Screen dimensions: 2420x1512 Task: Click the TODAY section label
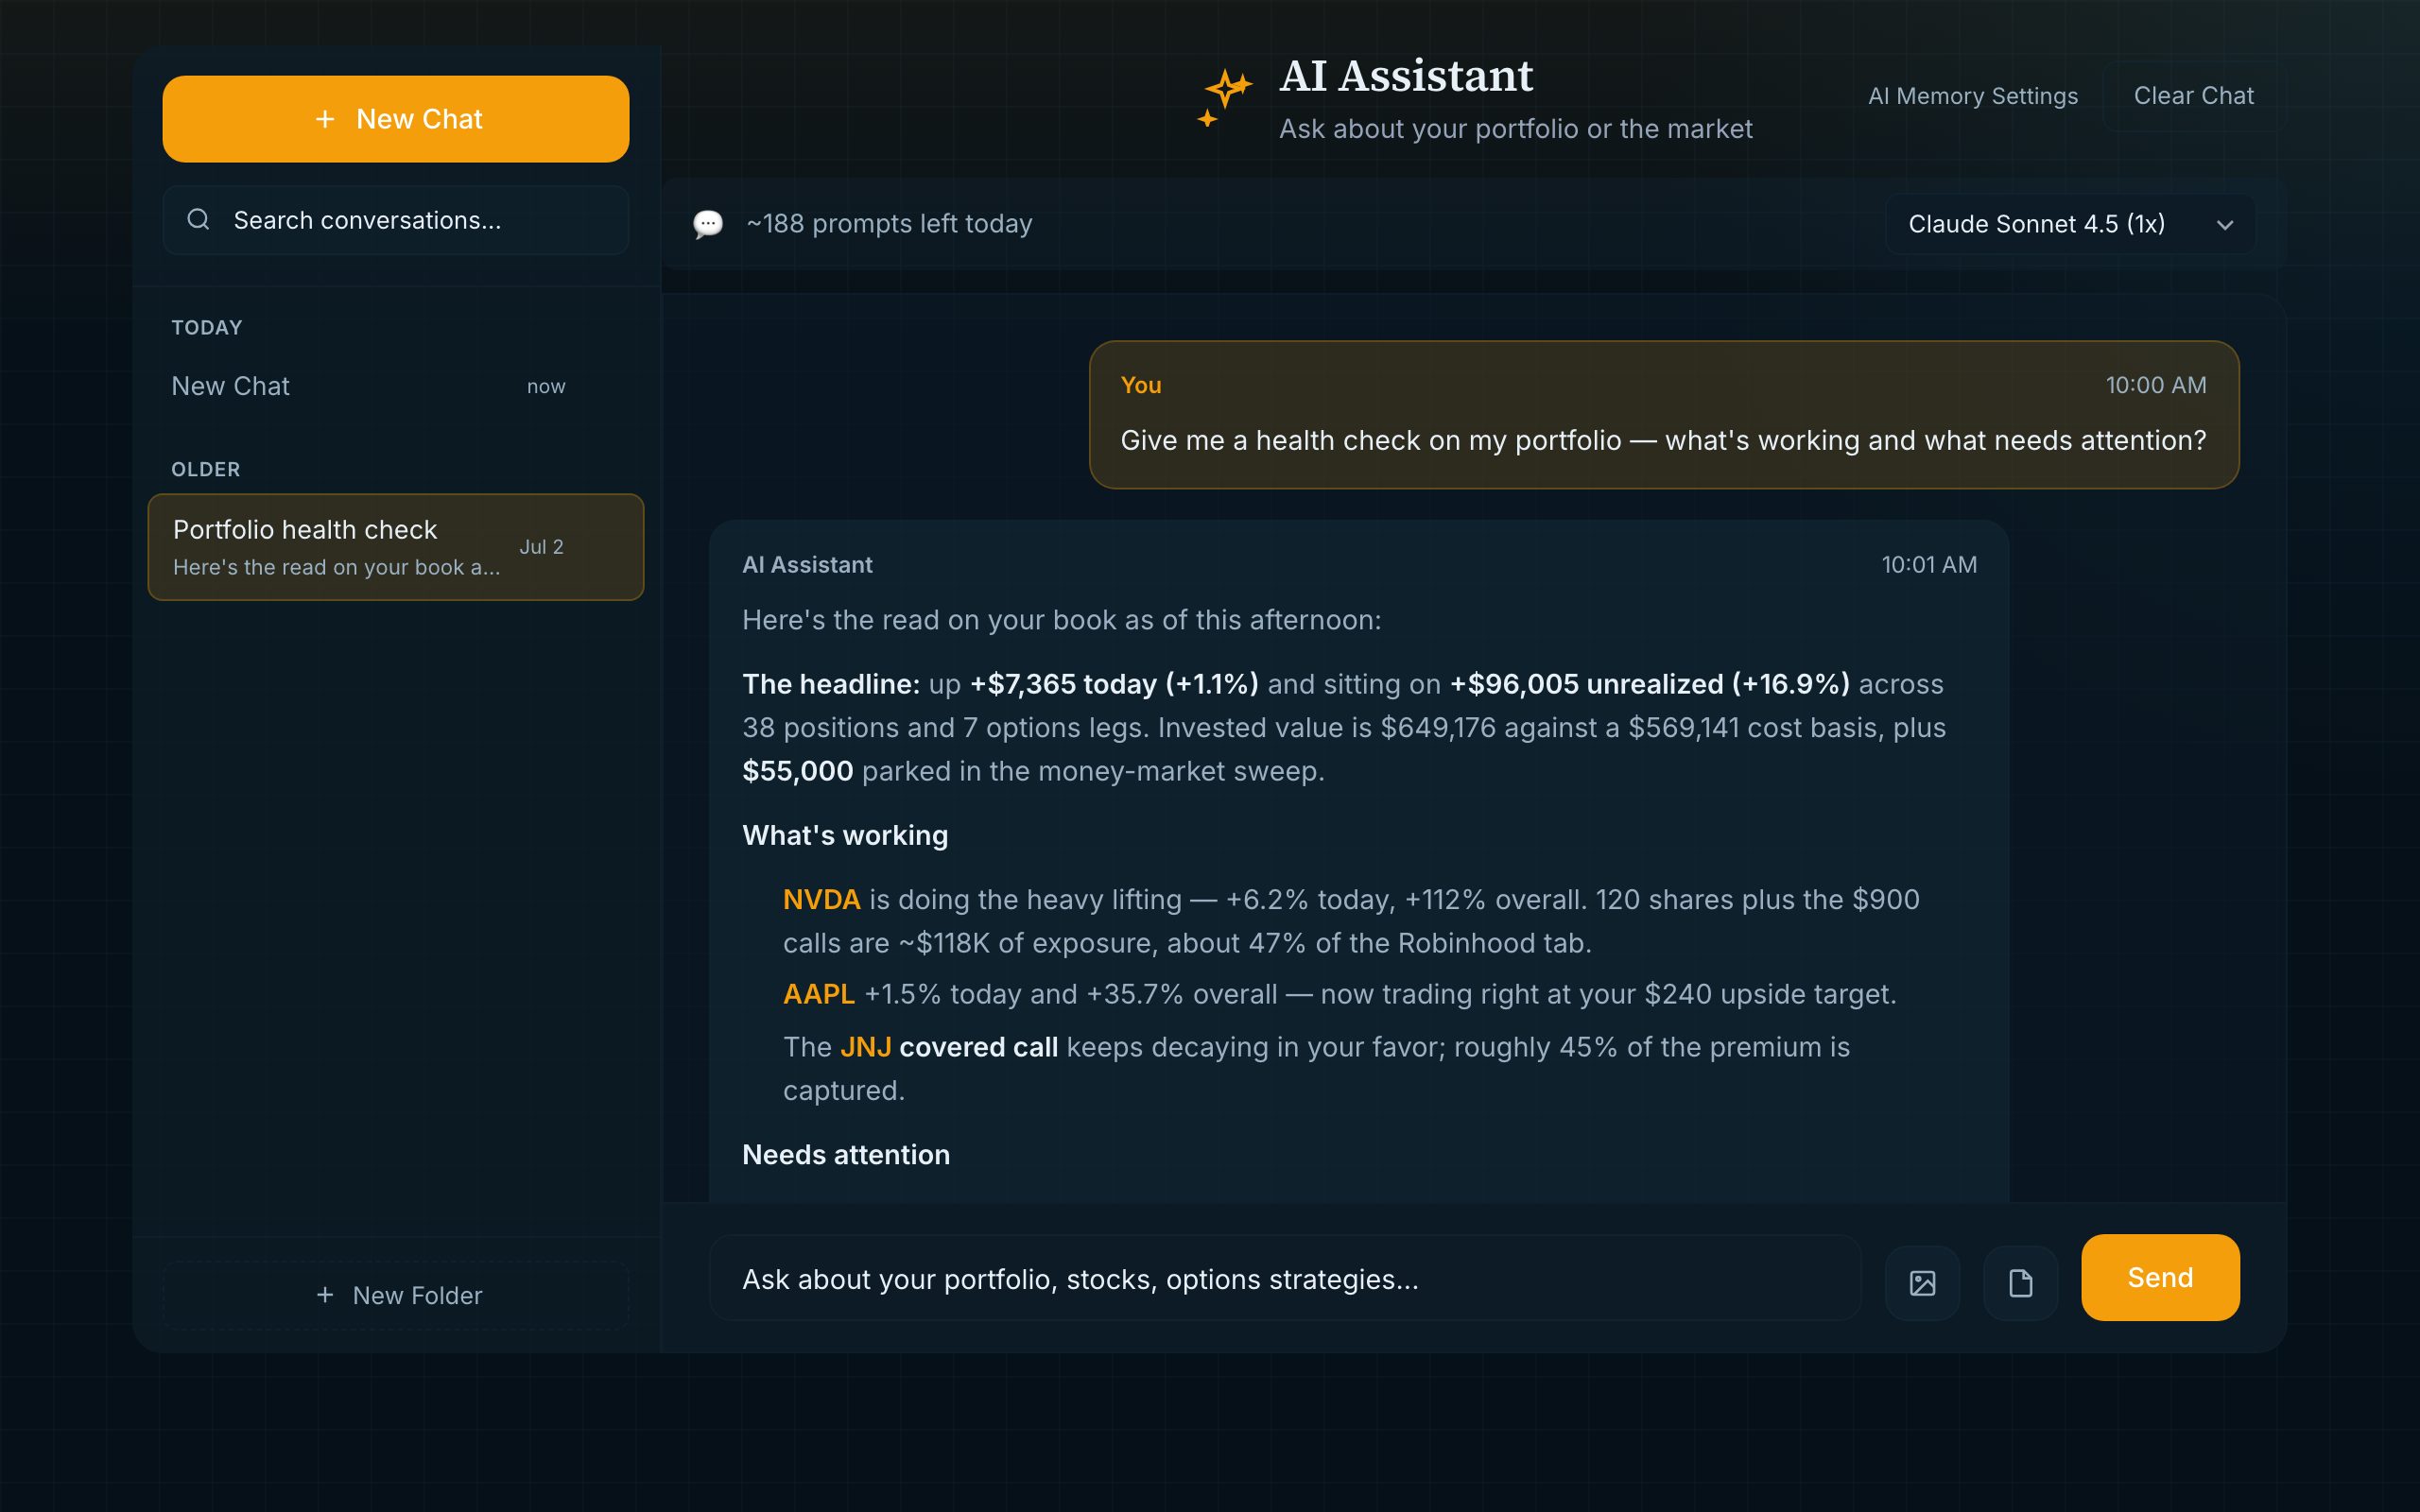click(x=207, y=328)
